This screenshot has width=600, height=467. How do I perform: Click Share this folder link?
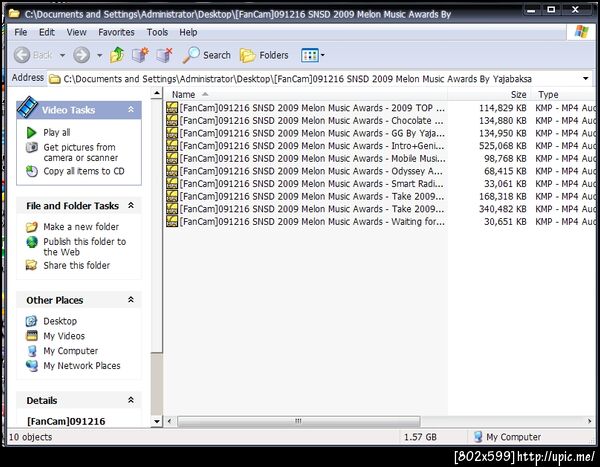coord(77,265)
